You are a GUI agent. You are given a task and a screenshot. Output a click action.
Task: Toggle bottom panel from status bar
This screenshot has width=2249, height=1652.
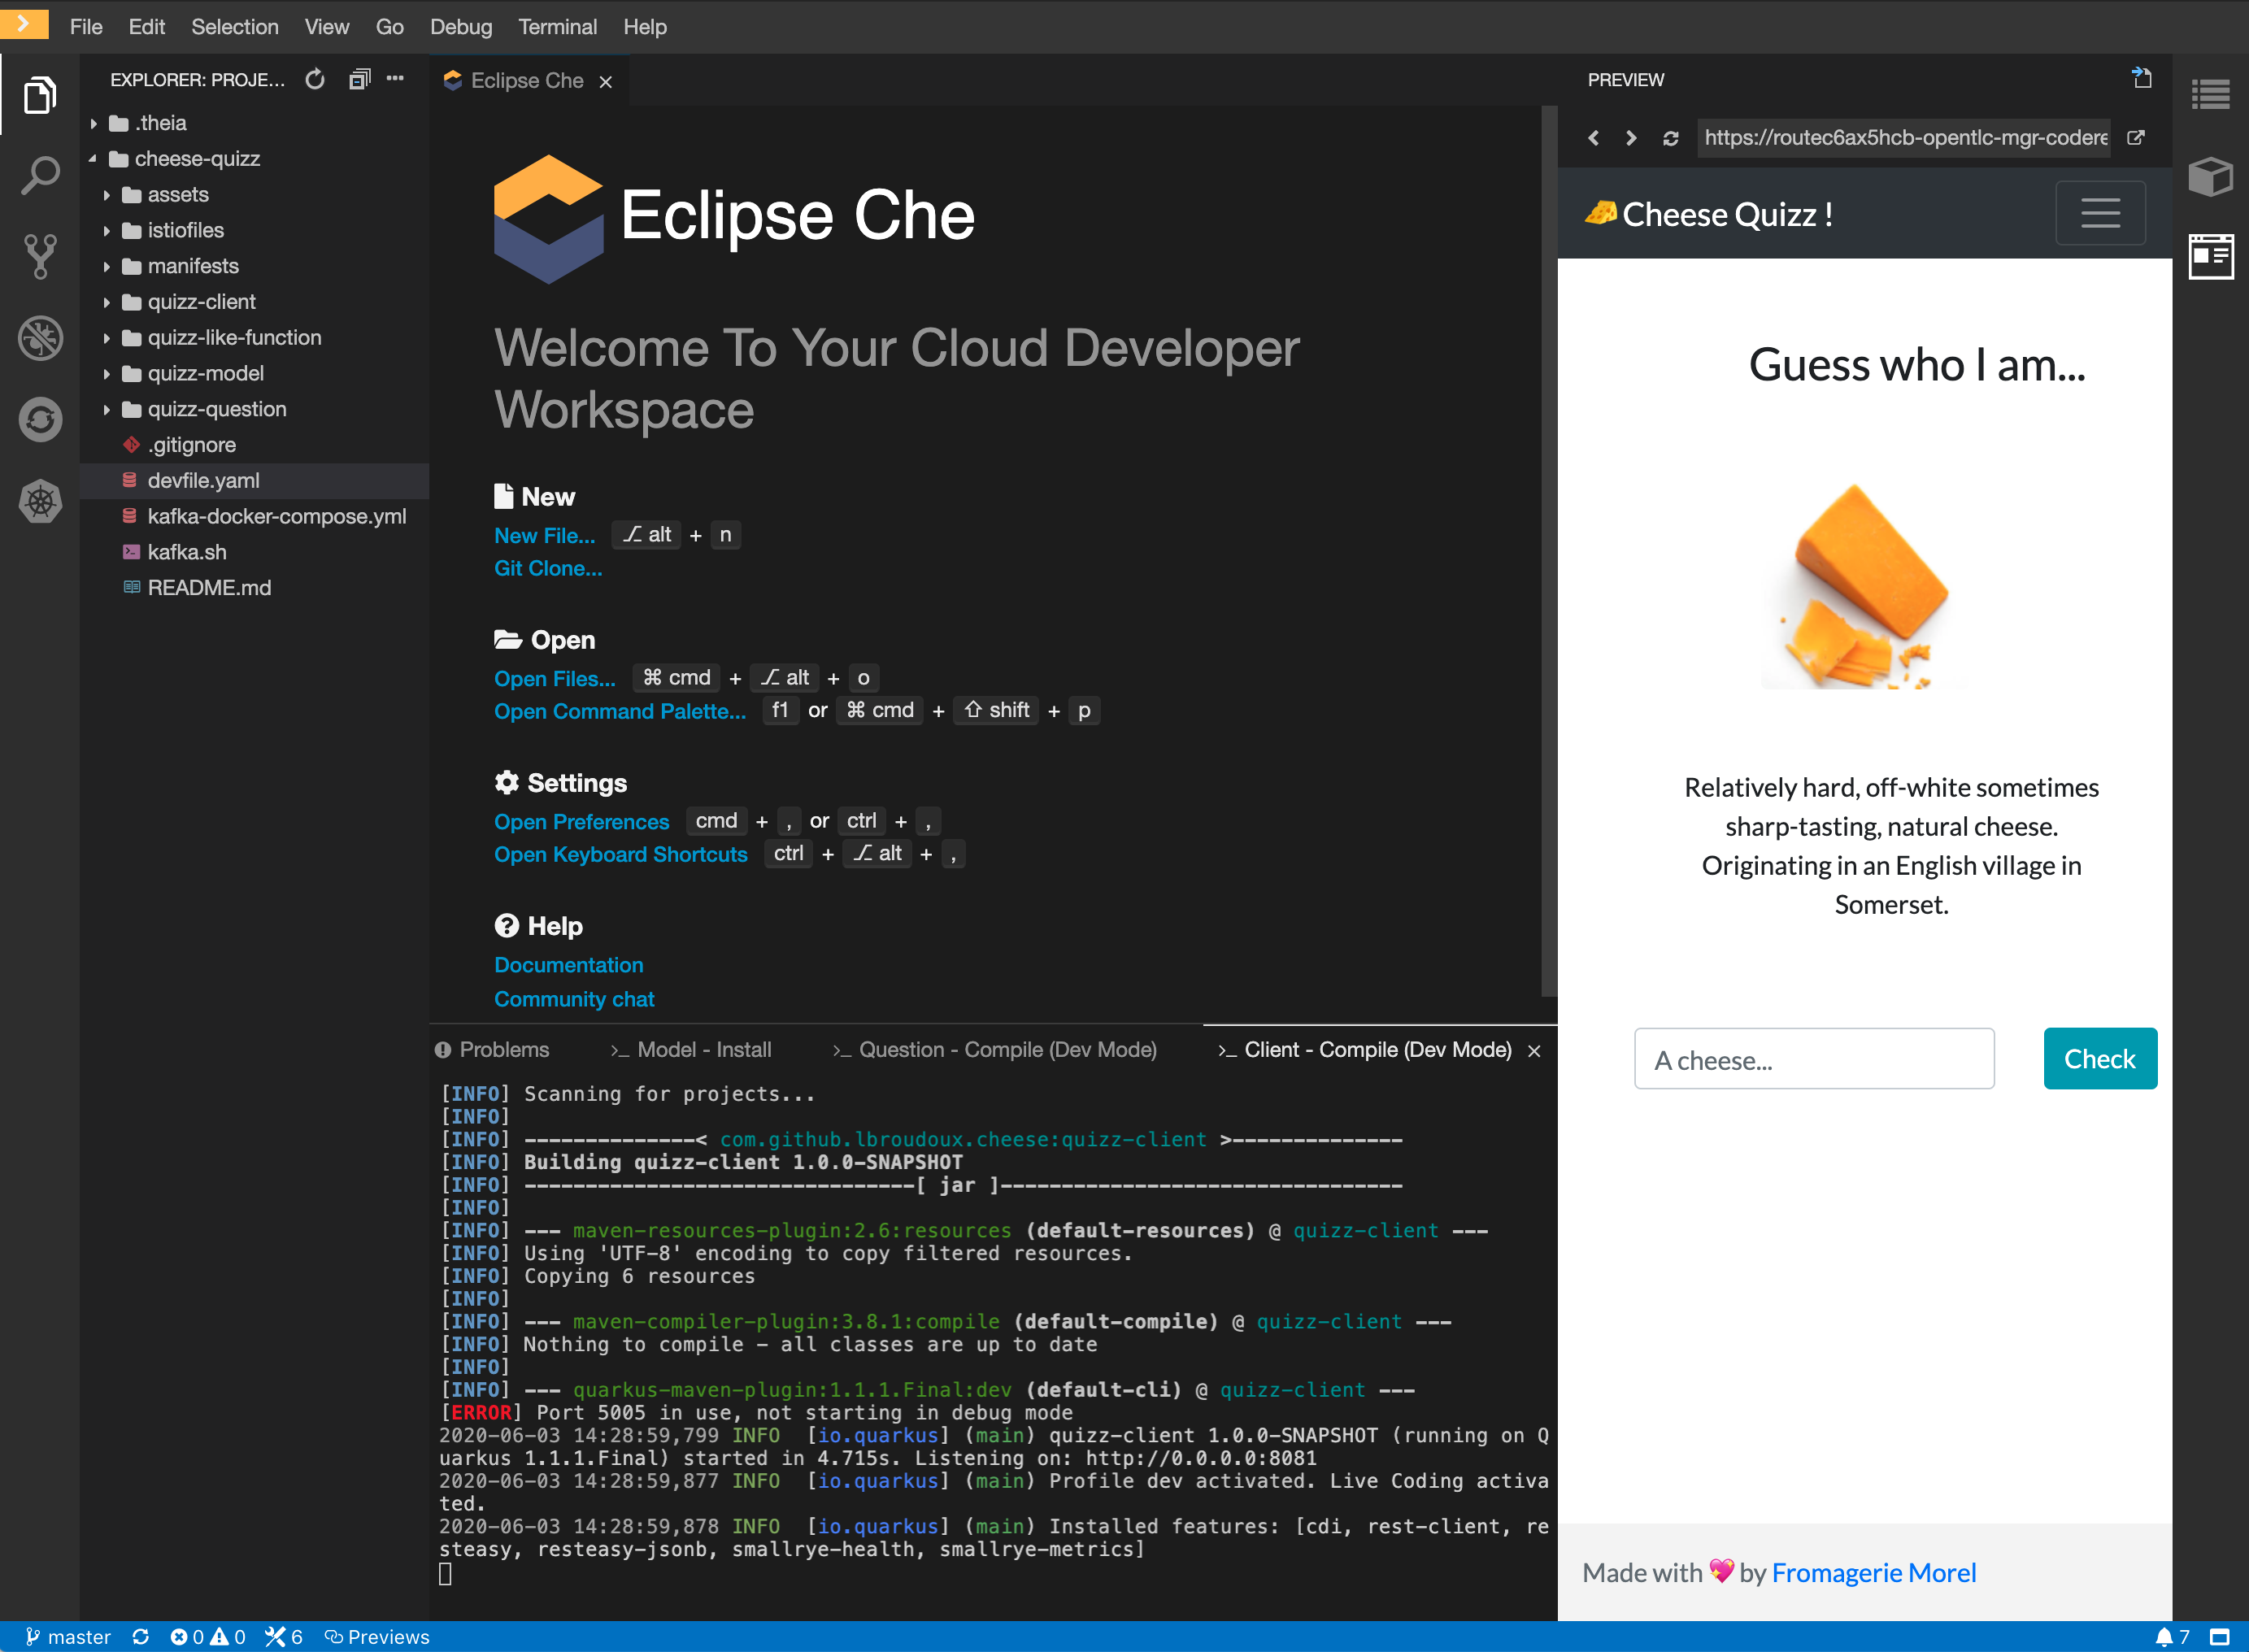coord(2219,1637)
